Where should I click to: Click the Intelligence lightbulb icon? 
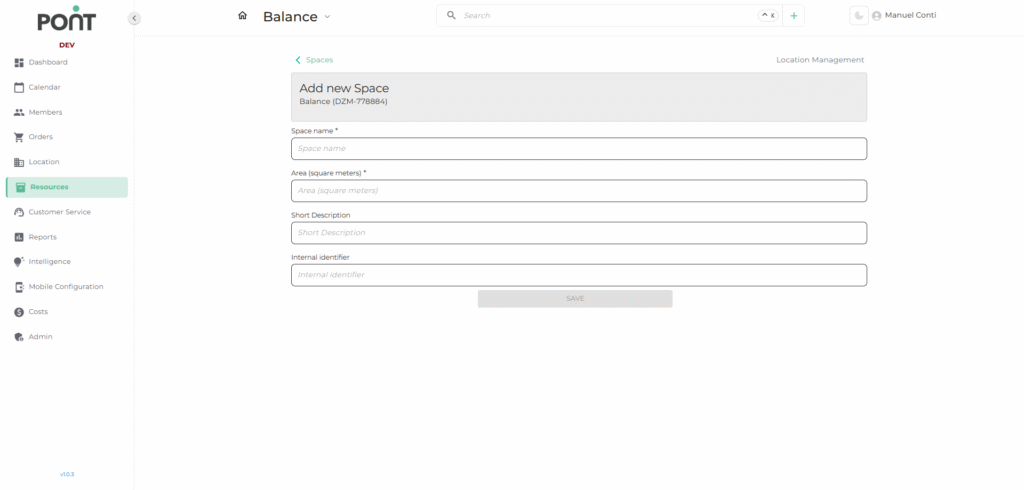(19, 262)
